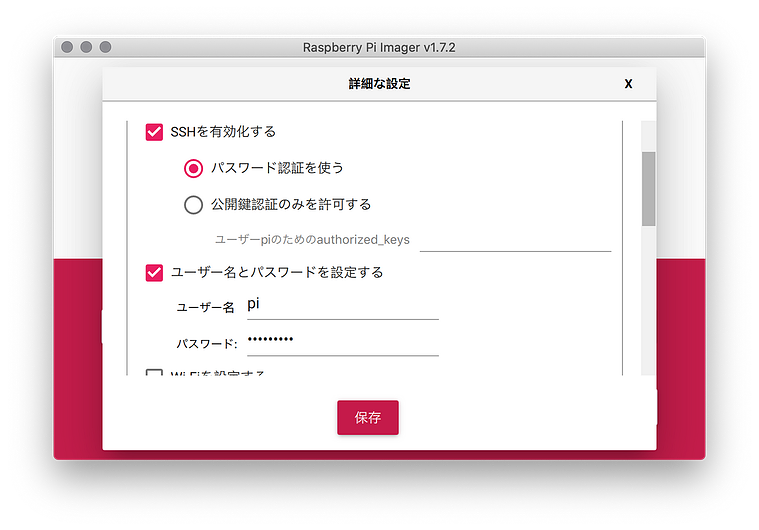
Task: Click the red macOS window close button
Action: 67,47
